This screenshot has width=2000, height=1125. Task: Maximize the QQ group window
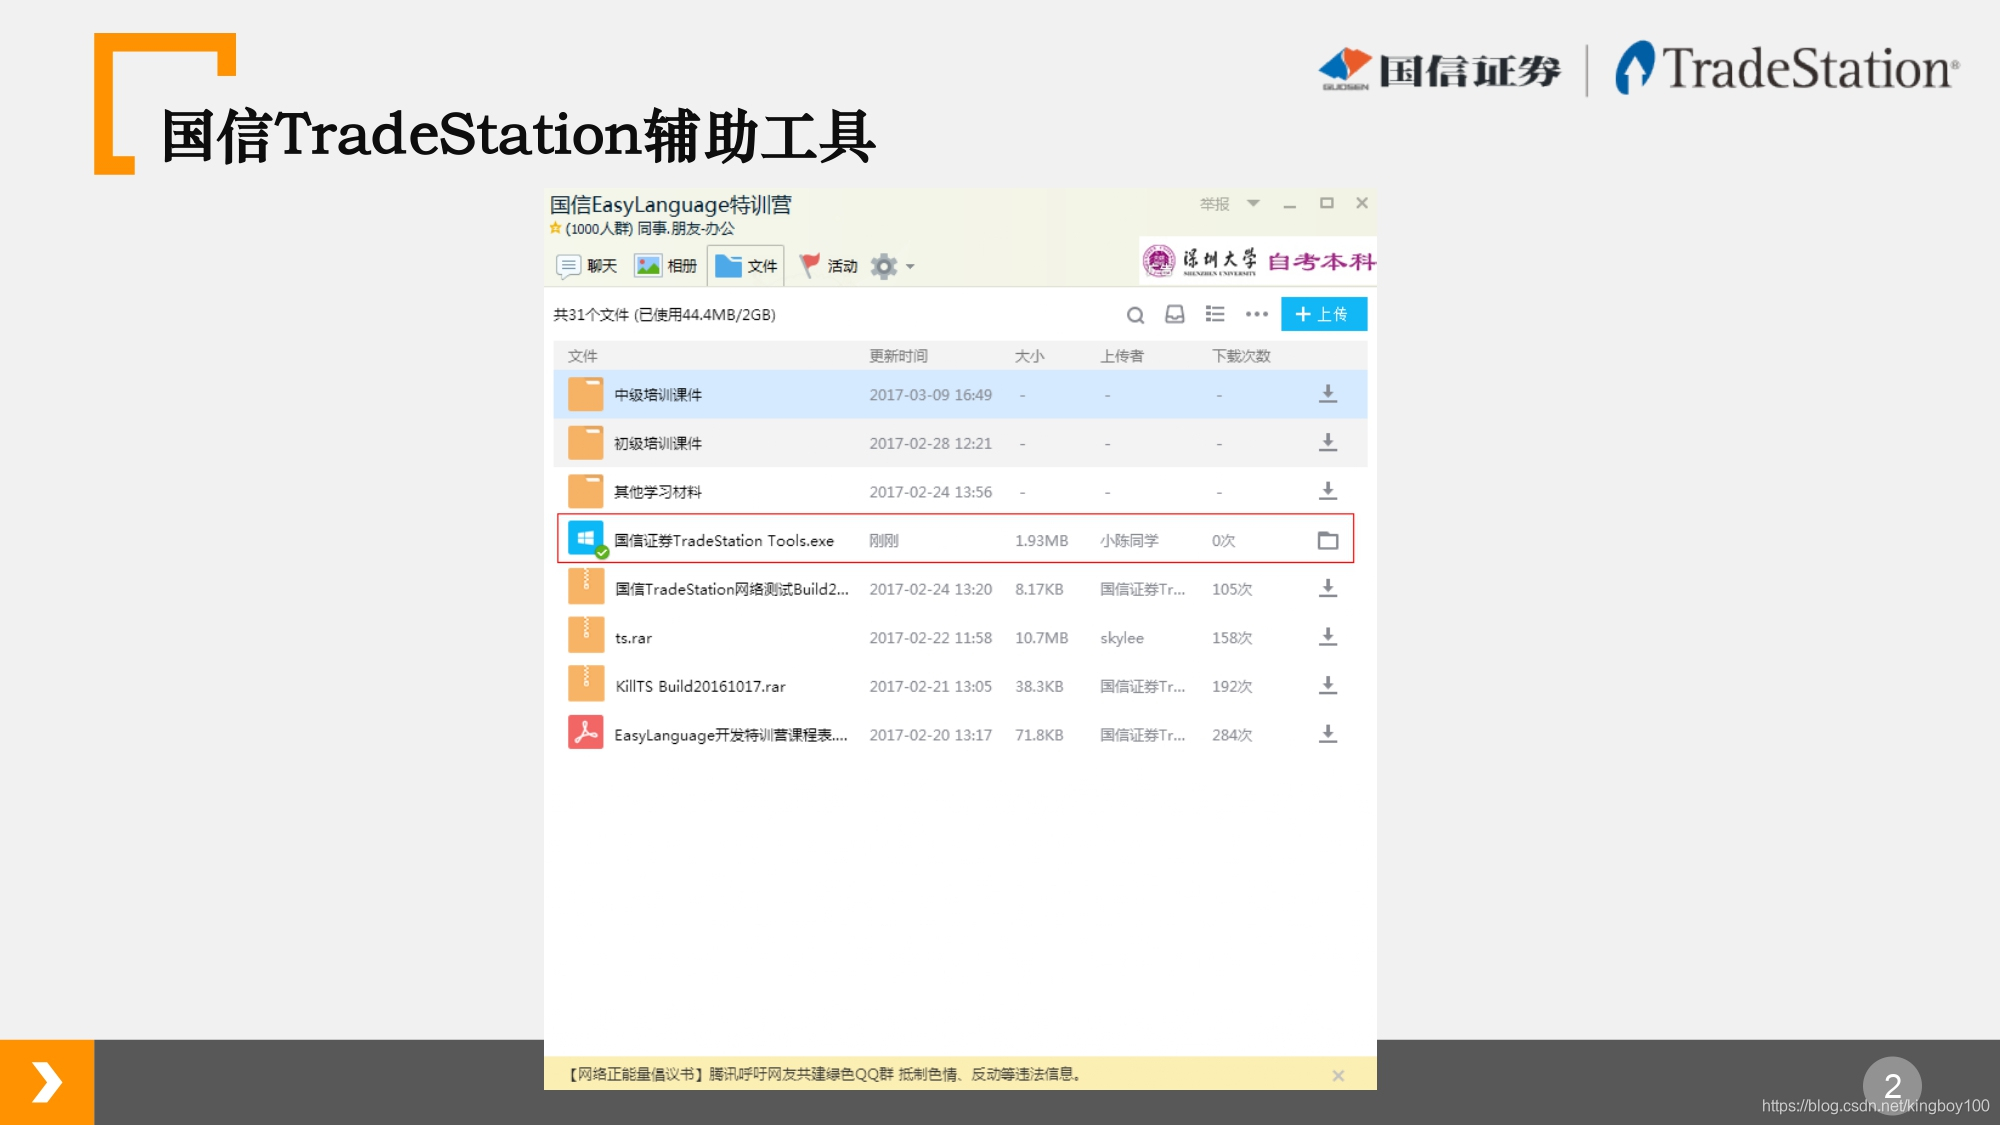click(1327, 203)
